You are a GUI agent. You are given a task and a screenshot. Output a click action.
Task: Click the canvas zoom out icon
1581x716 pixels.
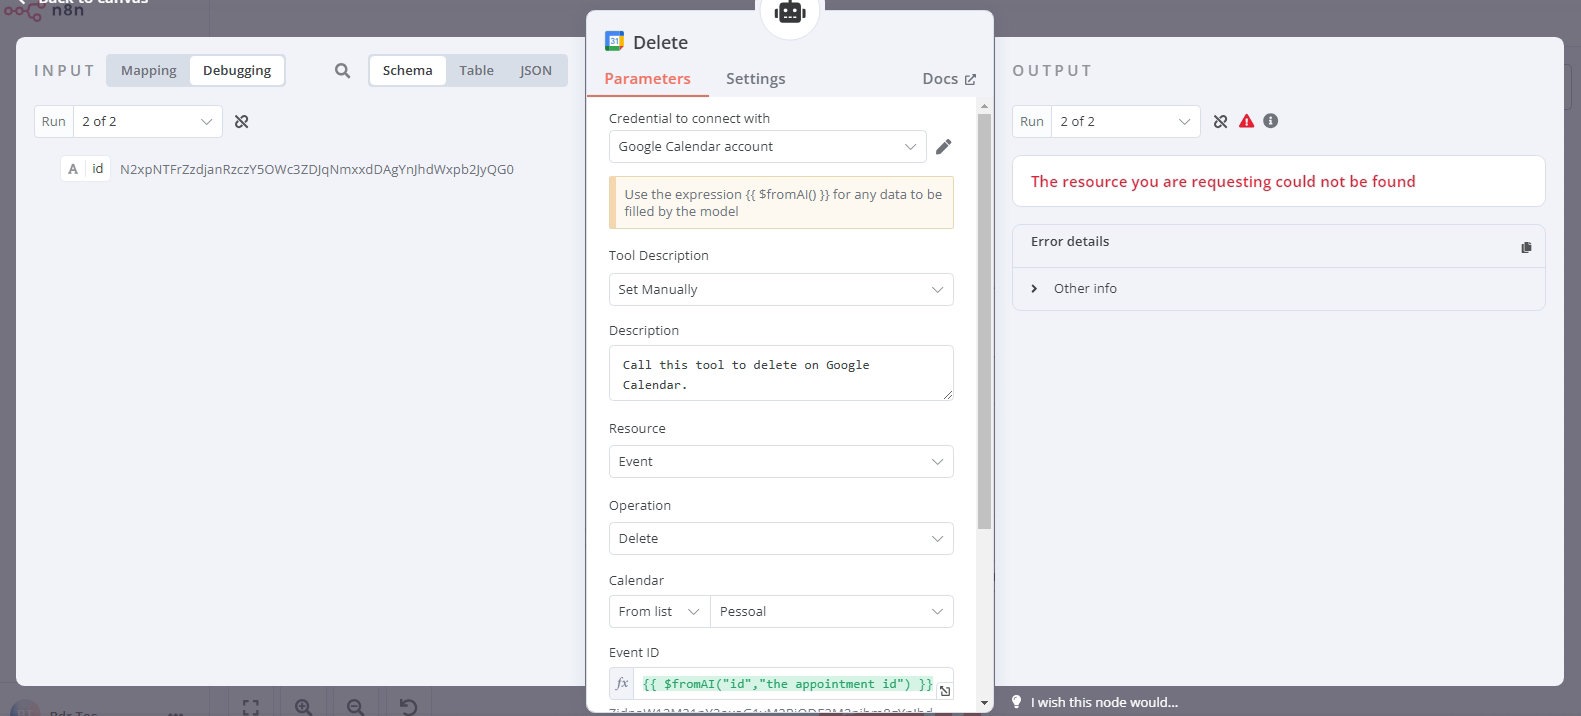point(355,707)
